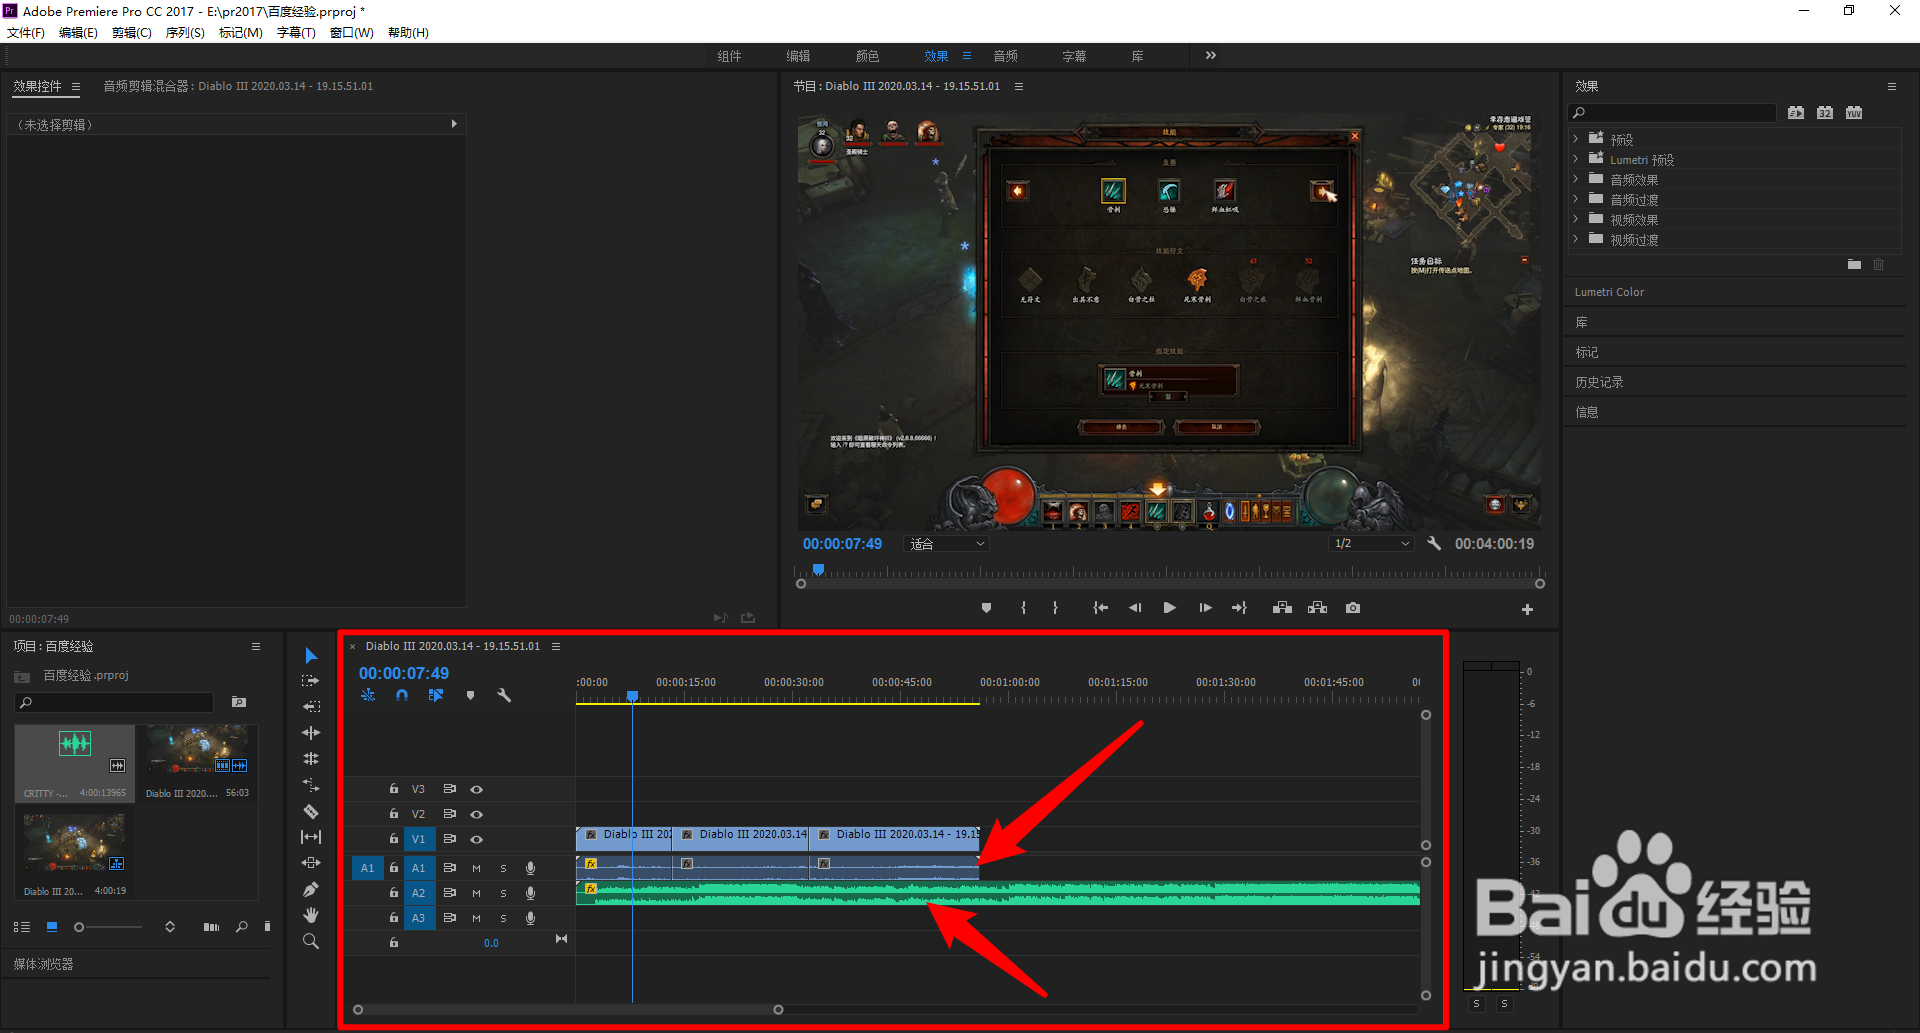Toggle sync lock for track A3
The image size is (1920, 1033).
pyautogui.click(x=450, y=918)
